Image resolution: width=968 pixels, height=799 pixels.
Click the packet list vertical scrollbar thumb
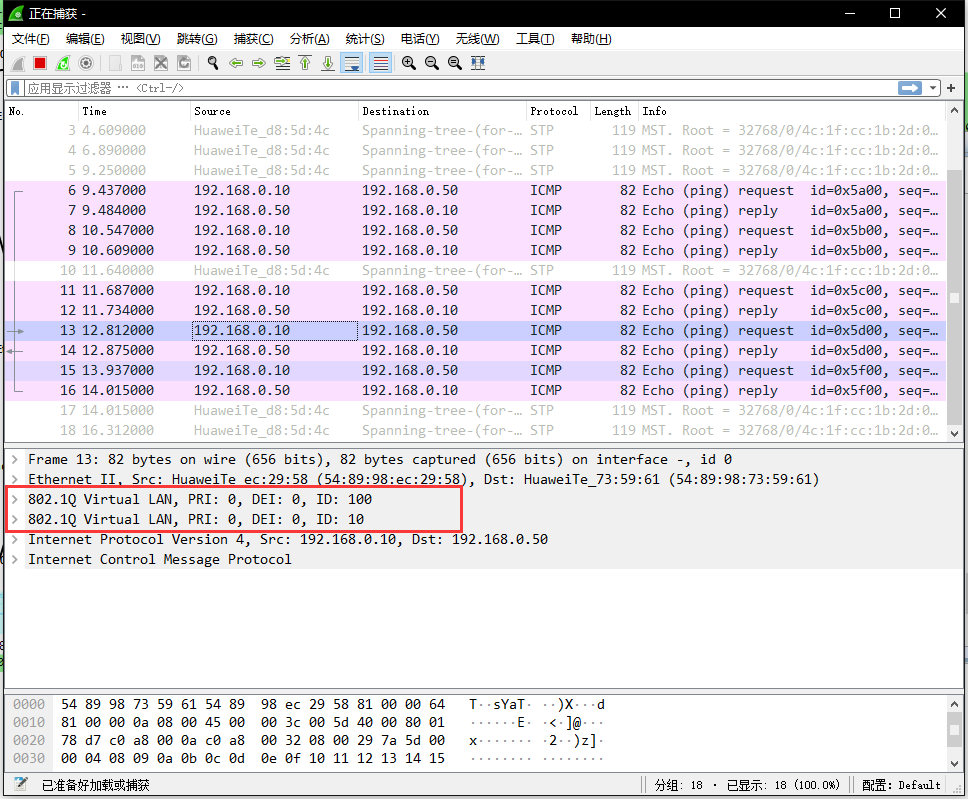click(x=954, y=298)
